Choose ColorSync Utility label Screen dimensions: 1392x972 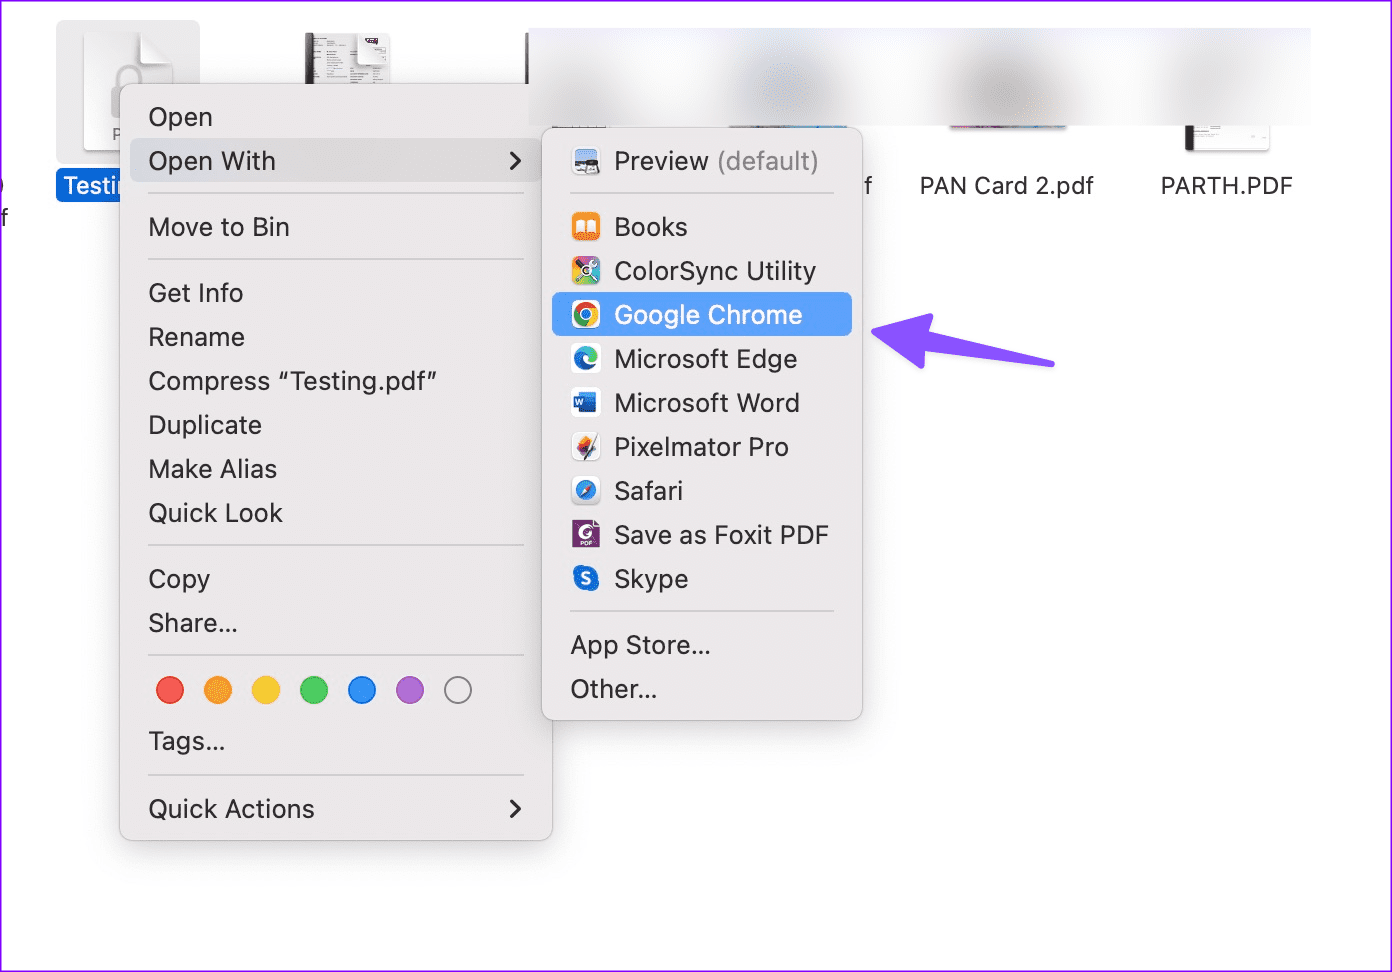coord(715,271)
